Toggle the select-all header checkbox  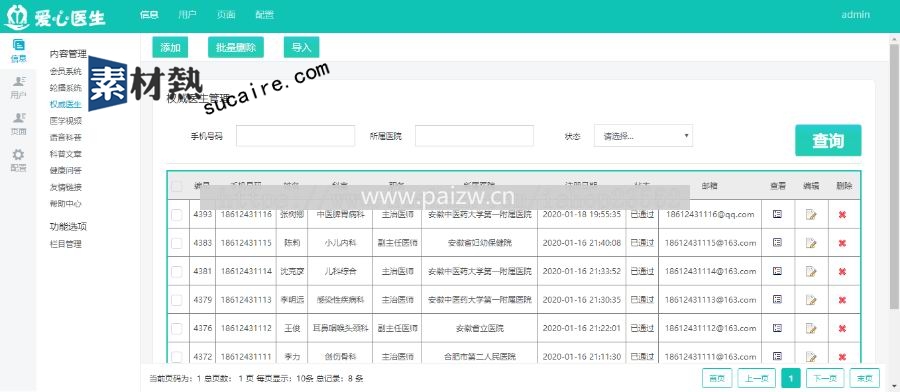(177, 186)
